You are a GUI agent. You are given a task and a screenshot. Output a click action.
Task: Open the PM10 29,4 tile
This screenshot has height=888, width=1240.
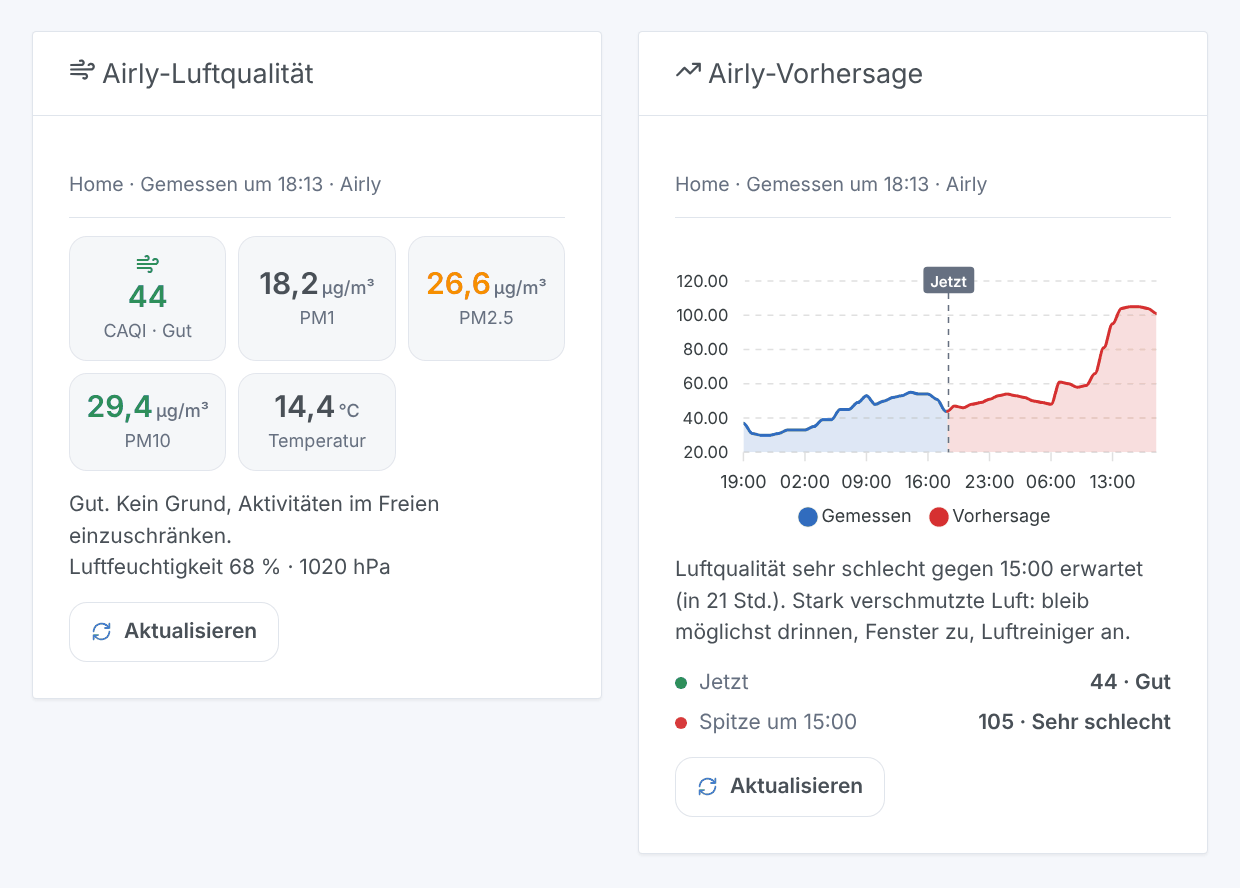(x=147, y=422)
